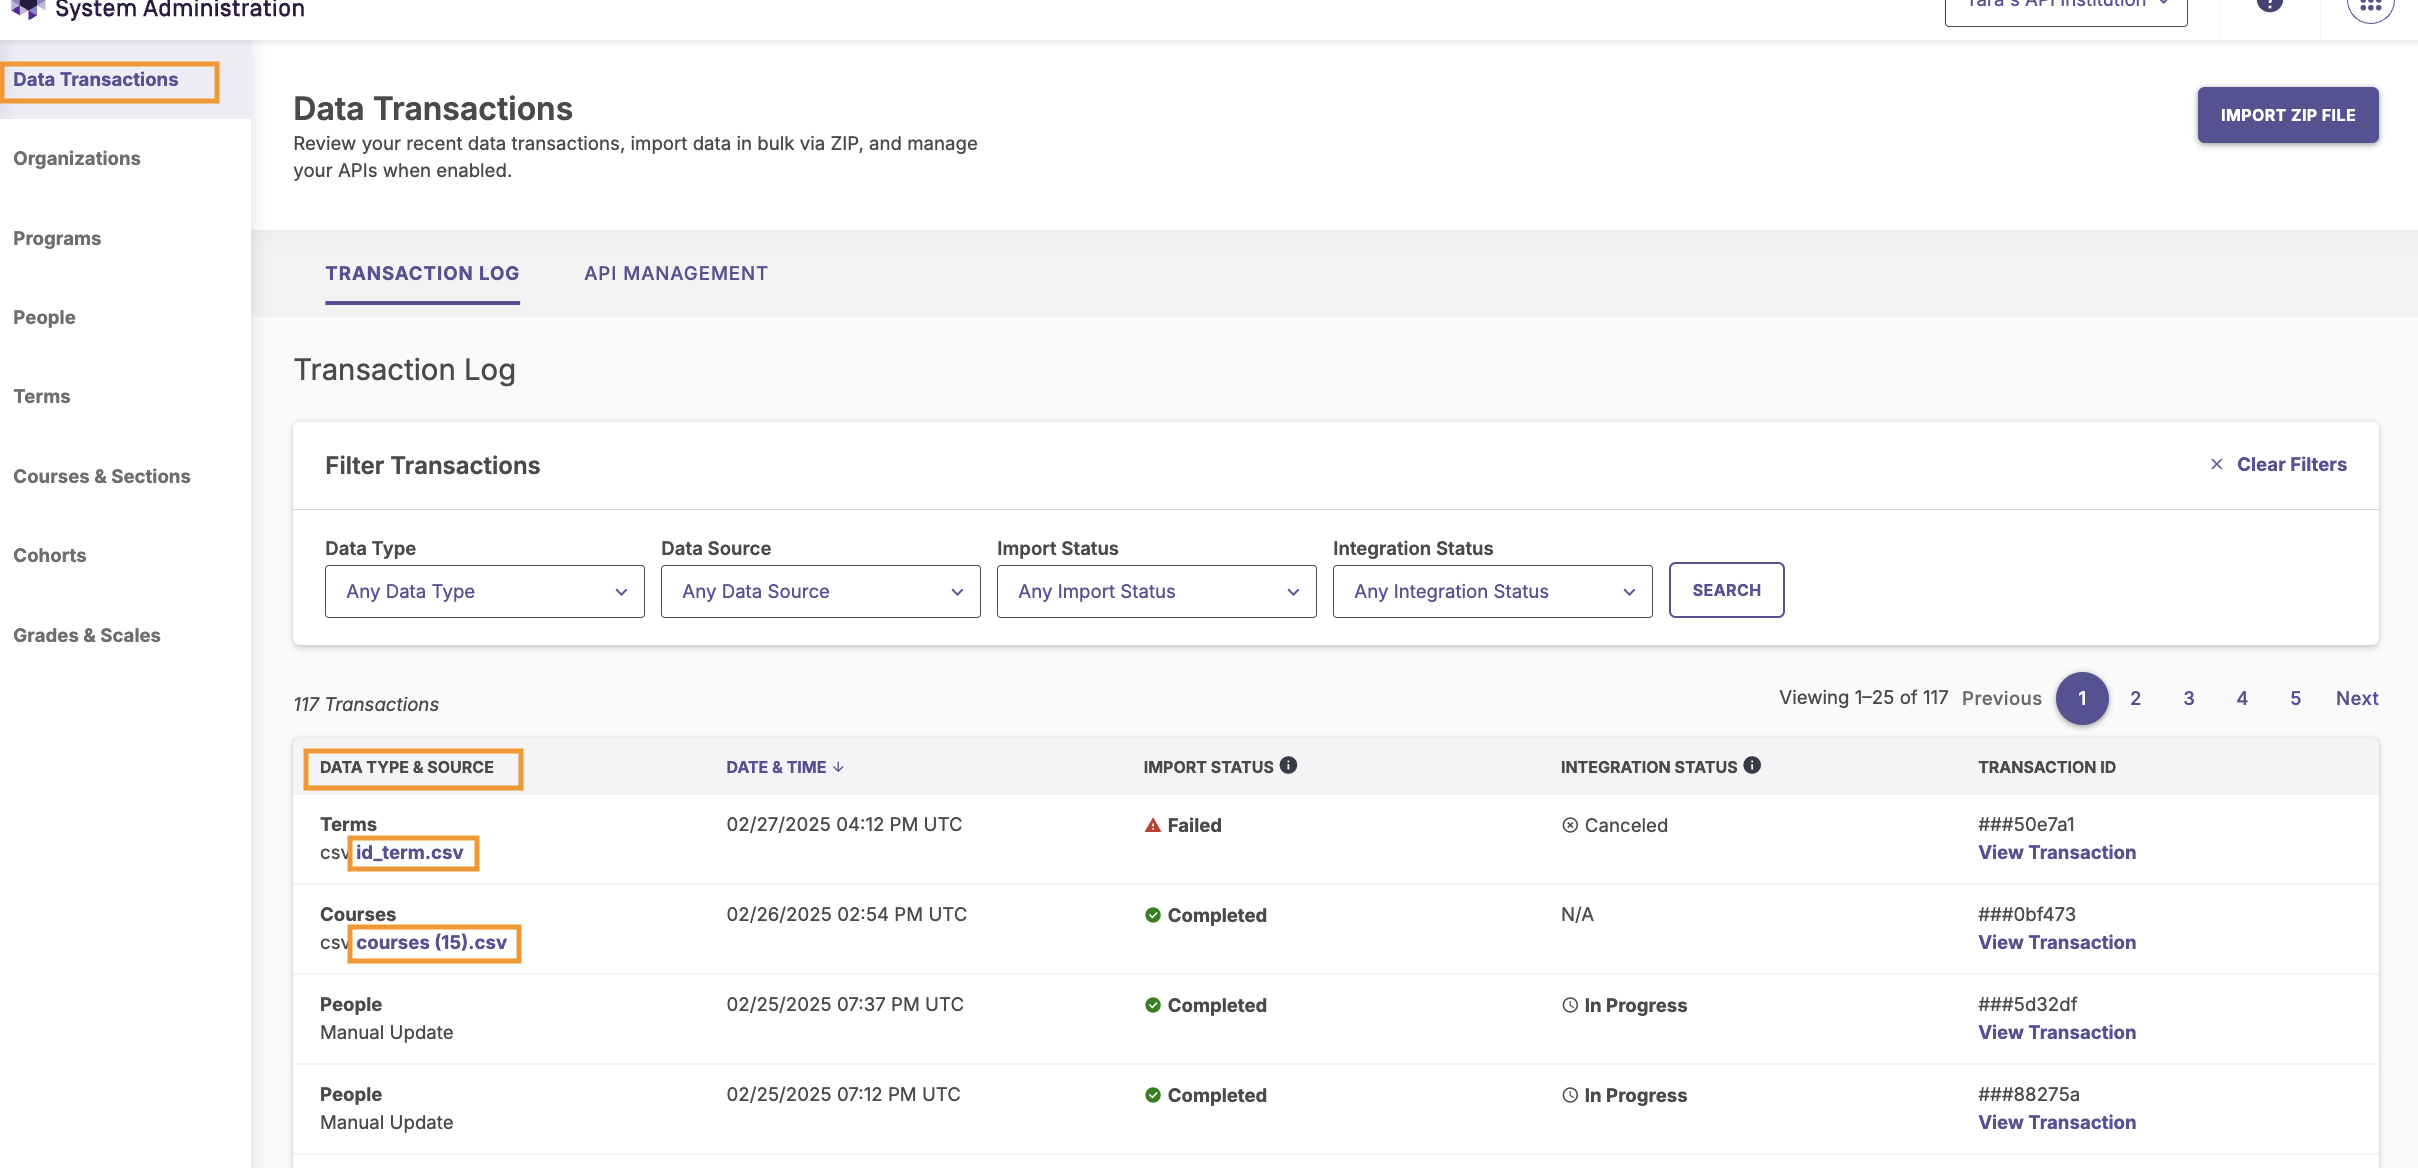Click Manual Update under 07:37 PM People row
2418x1168 pixels.
pos(387,1032)
